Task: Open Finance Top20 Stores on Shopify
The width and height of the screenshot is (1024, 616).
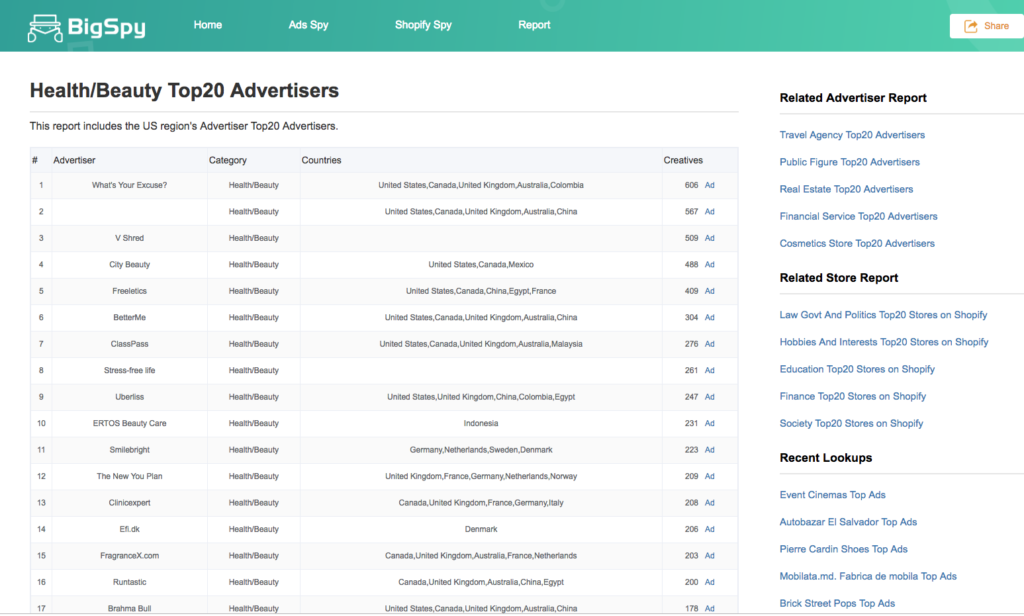Action: [853, 397]
